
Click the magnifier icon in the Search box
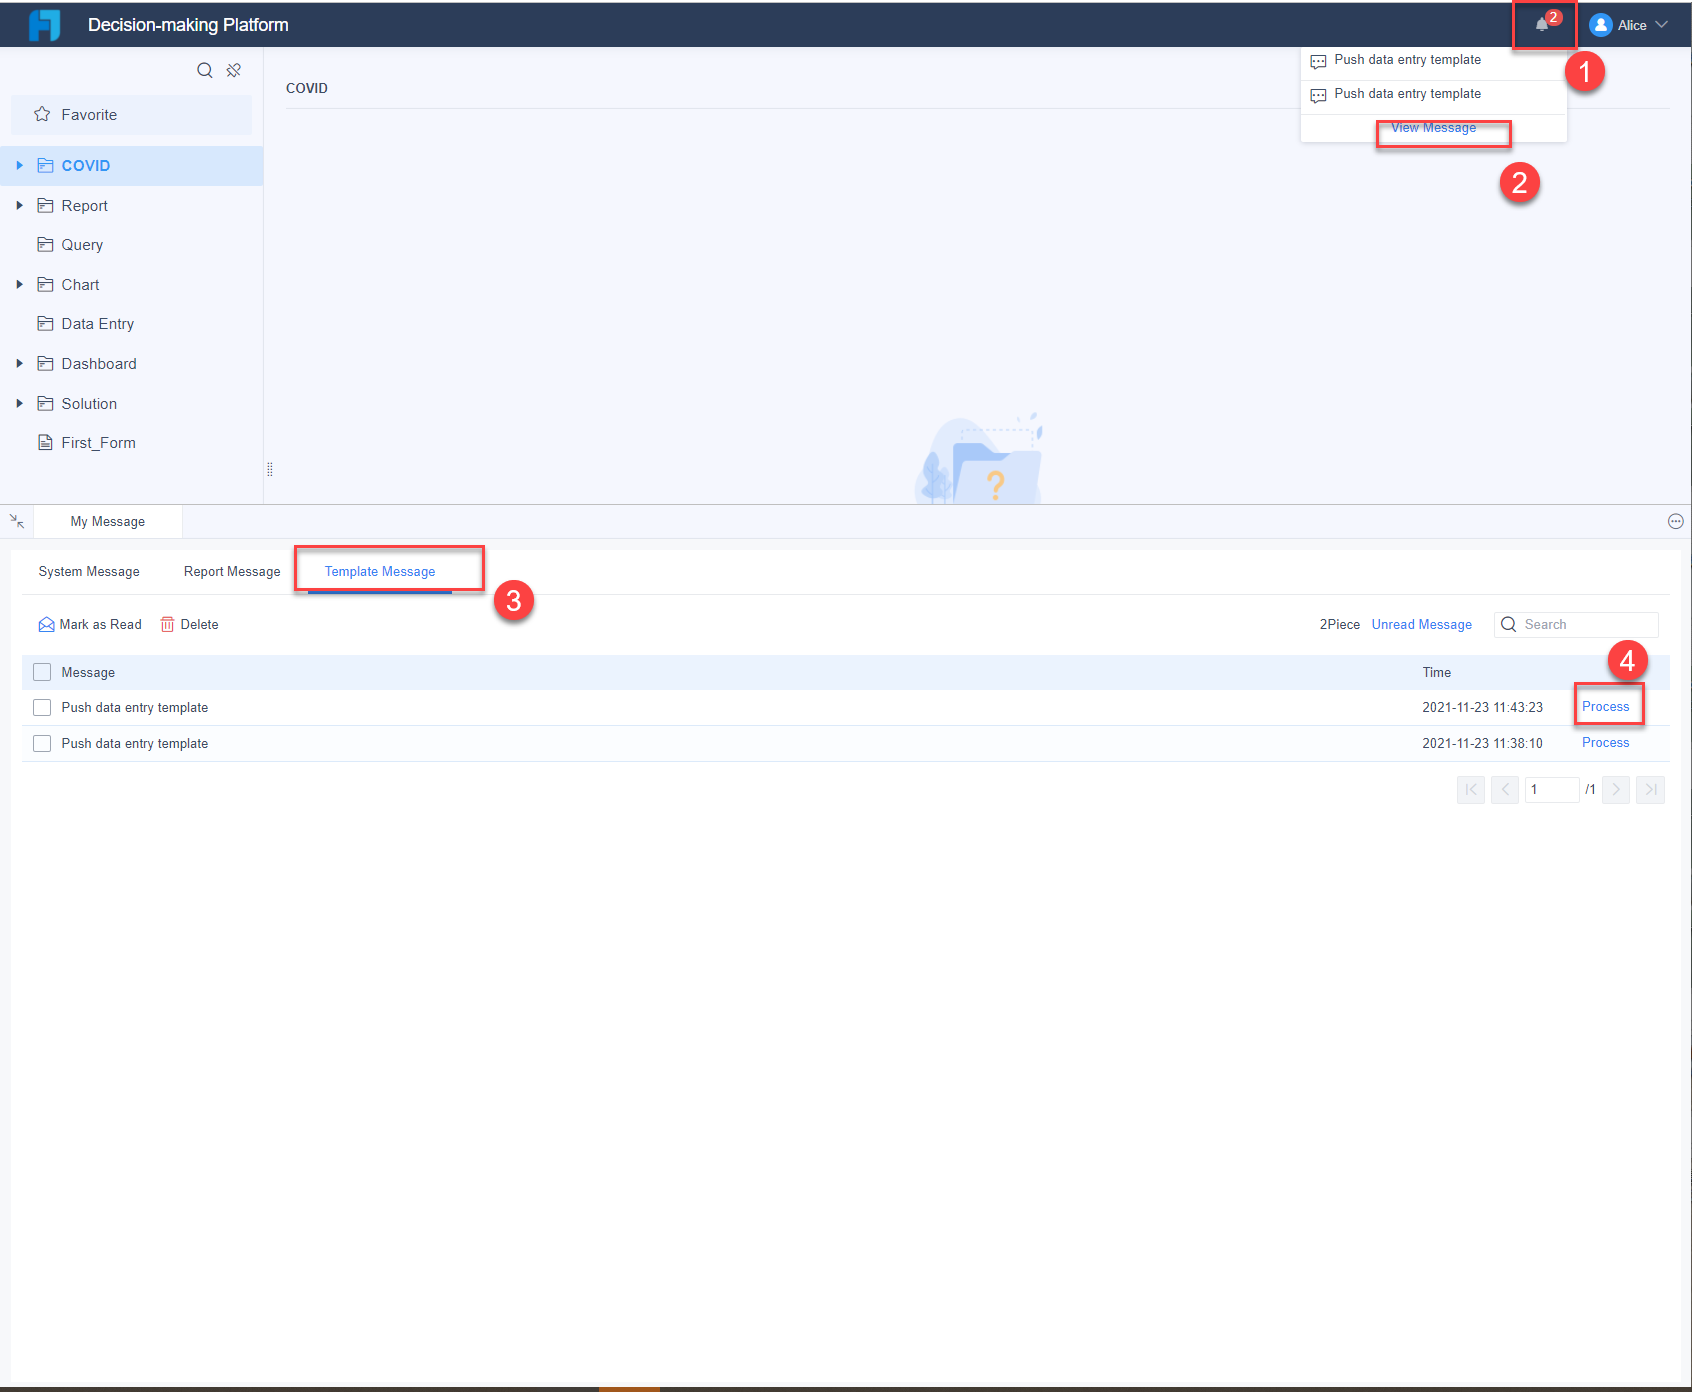pos(1509,625)
